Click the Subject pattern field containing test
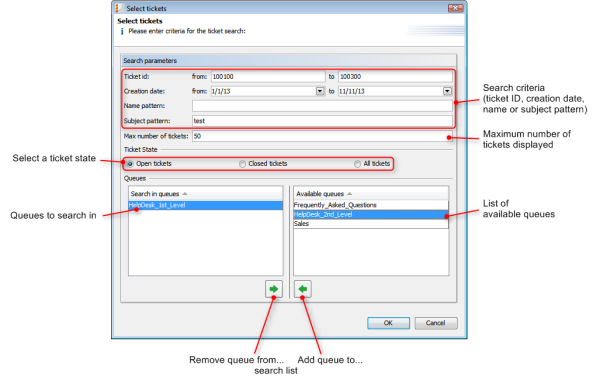The width and height of the screenshot is (600, 383). (322, 121)
